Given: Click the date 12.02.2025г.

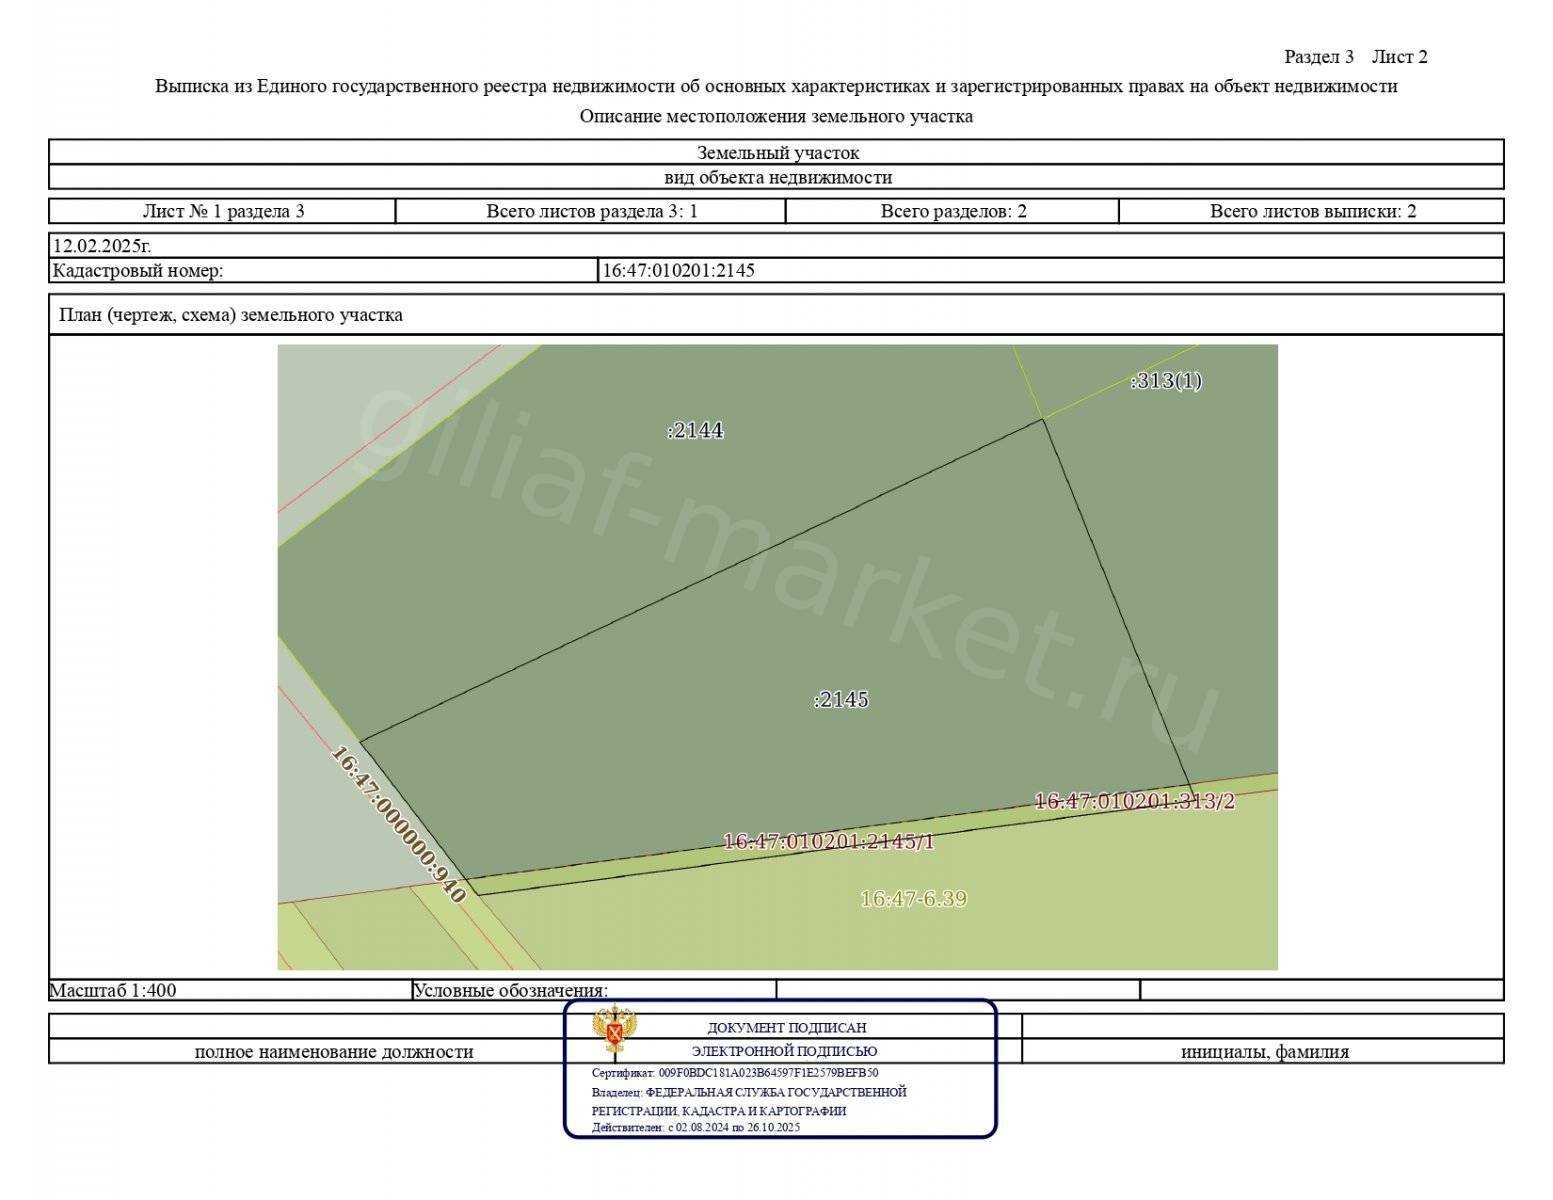Looking at the screenshot, I should [x=102, y=245].
